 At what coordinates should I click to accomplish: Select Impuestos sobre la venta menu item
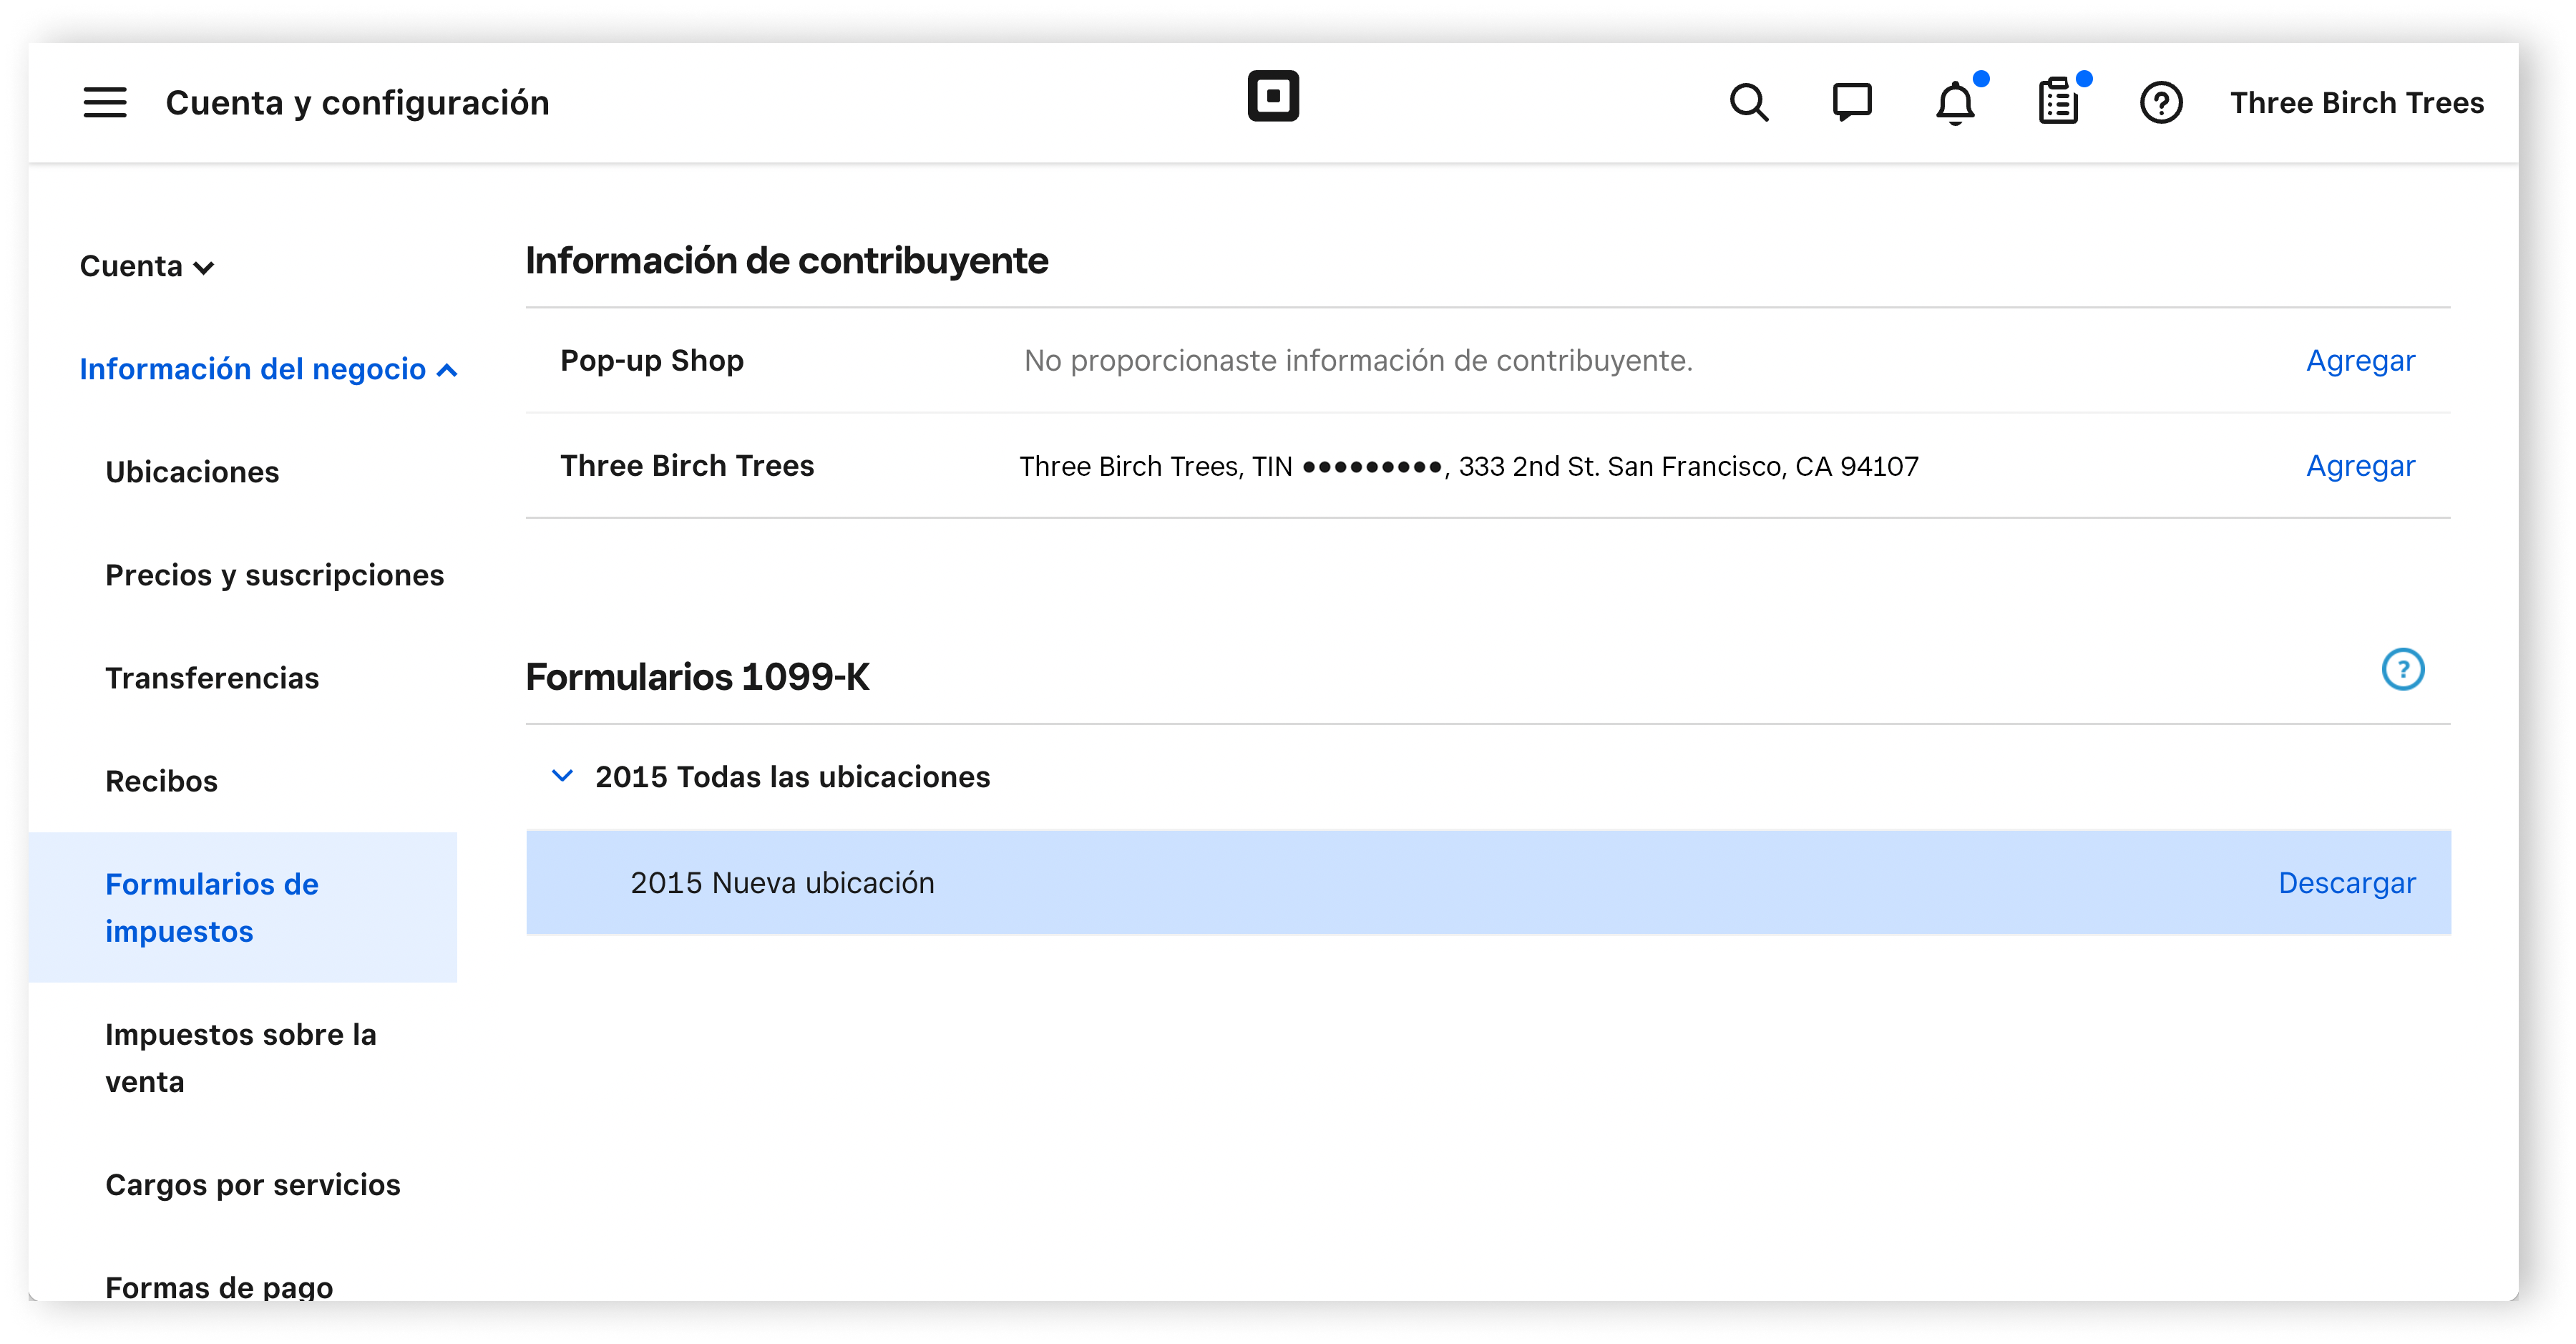(x=240, y=1058)
